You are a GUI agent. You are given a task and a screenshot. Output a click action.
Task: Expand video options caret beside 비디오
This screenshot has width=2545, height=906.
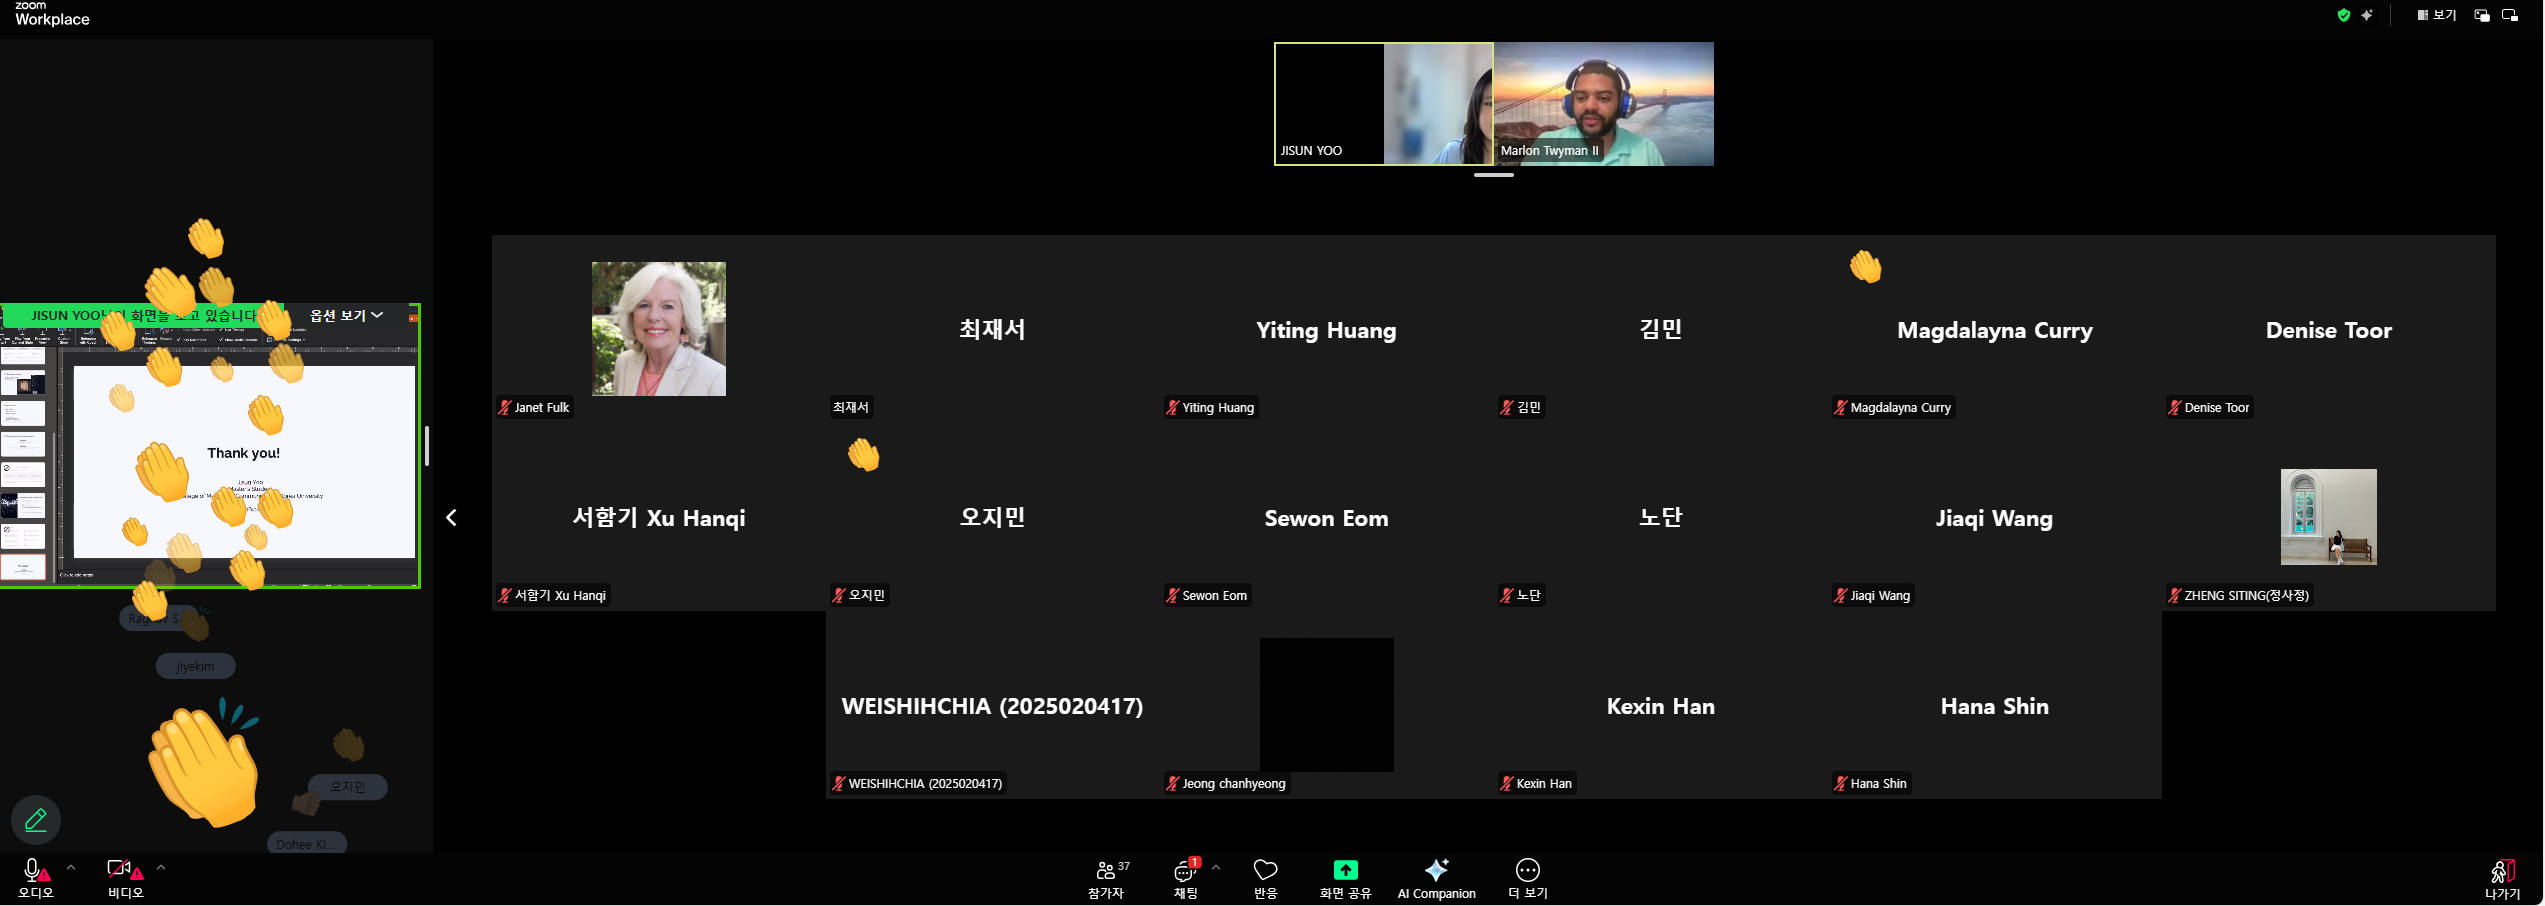[161, 867]
